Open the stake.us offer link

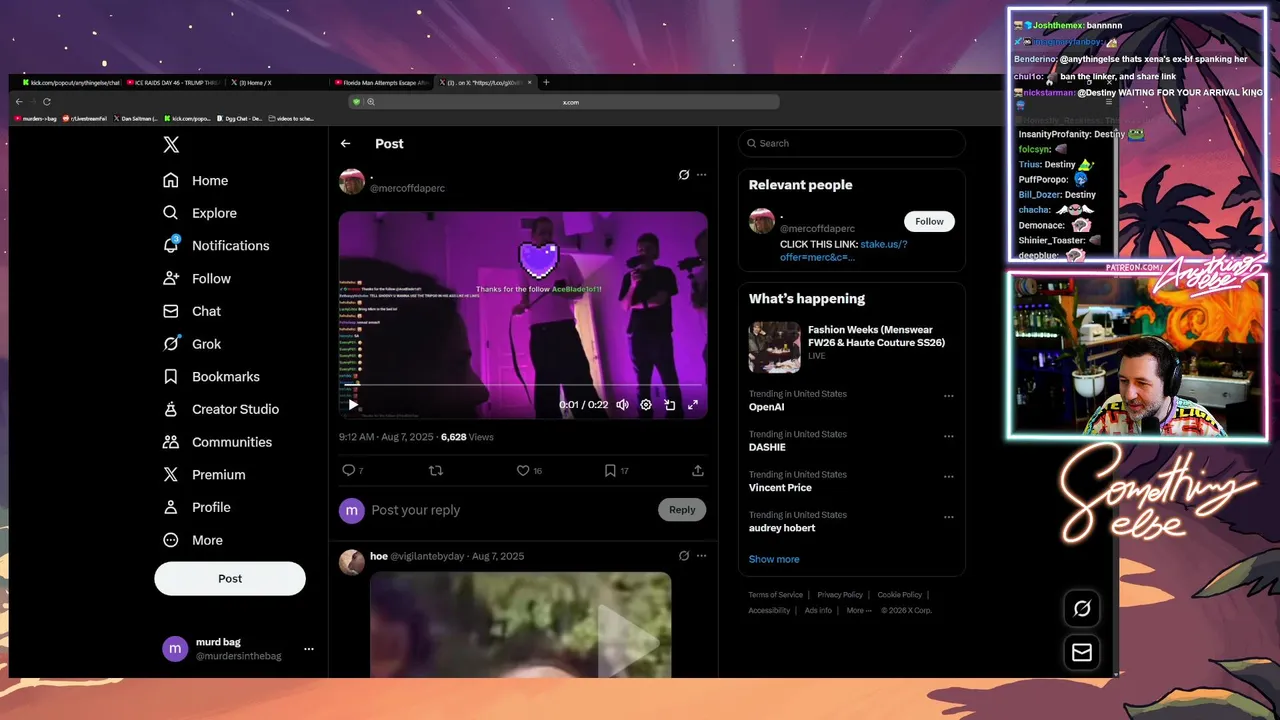click(843, 251)
